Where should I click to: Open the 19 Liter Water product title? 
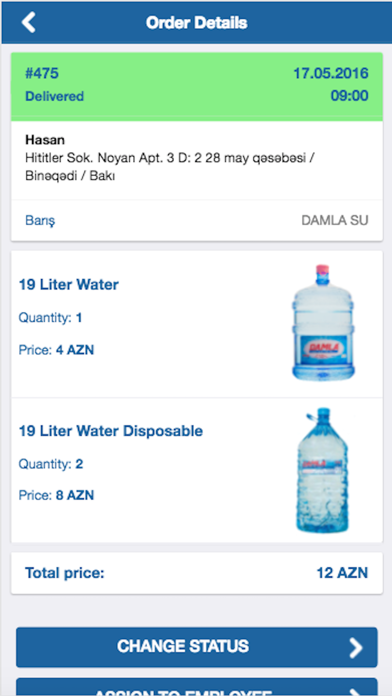pyautogui.click(x=68, y=284)
